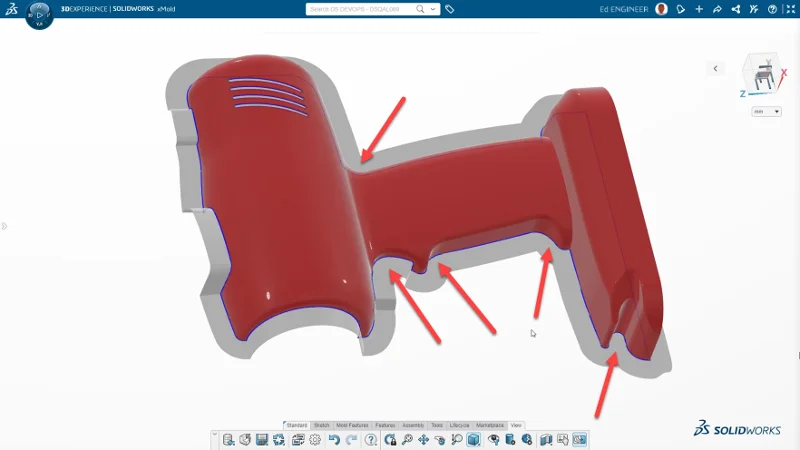Switch to the Standard tab

point(296,425)
